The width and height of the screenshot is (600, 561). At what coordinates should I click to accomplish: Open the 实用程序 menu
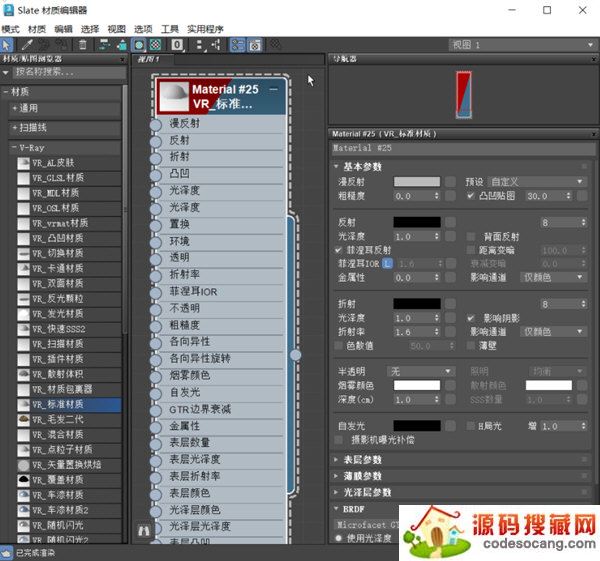click(x=205, y=29)
